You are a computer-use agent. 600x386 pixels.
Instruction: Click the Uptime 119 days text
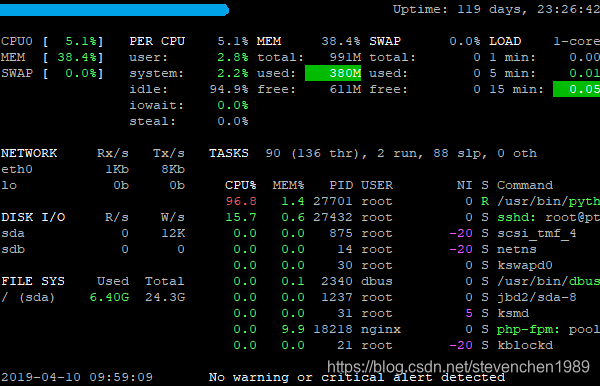496,9
